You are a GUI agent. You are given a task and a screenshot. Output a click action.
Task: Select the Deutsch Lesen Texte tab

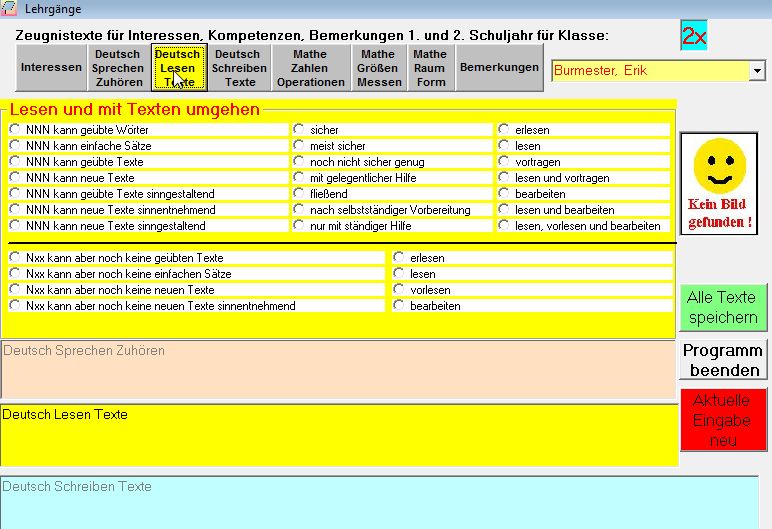(179, 67)
